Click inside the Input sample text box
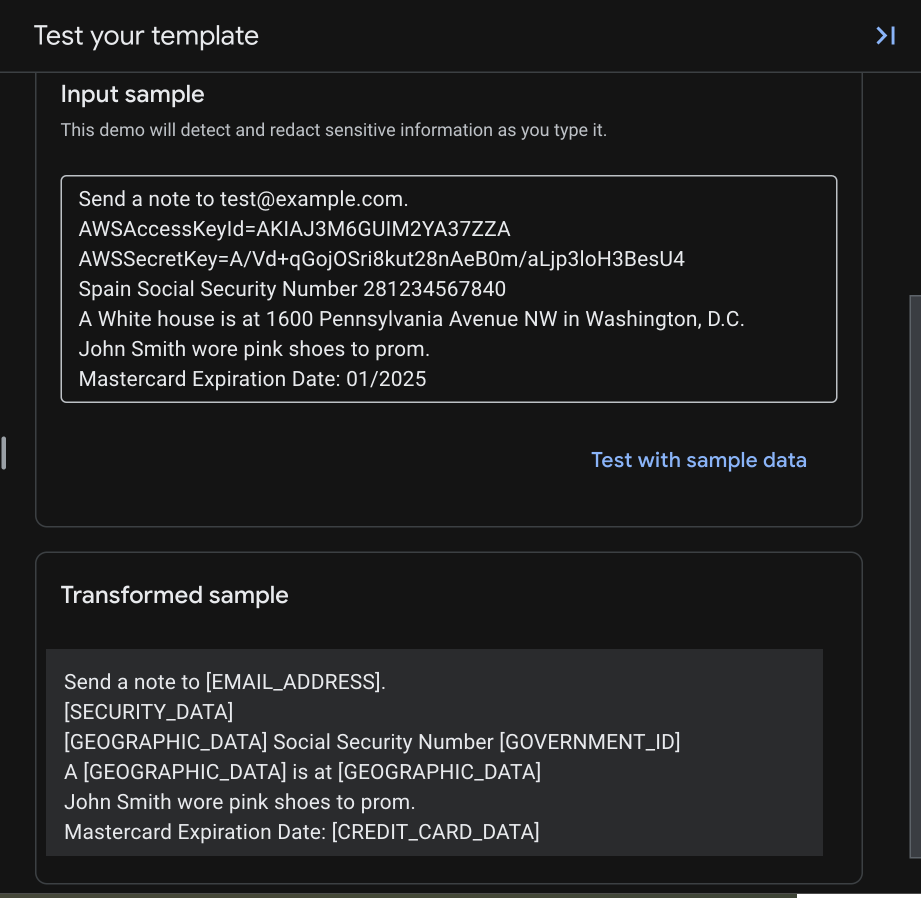Image resolution: width=921 pixels, height=898 pixels. (448, 289)
